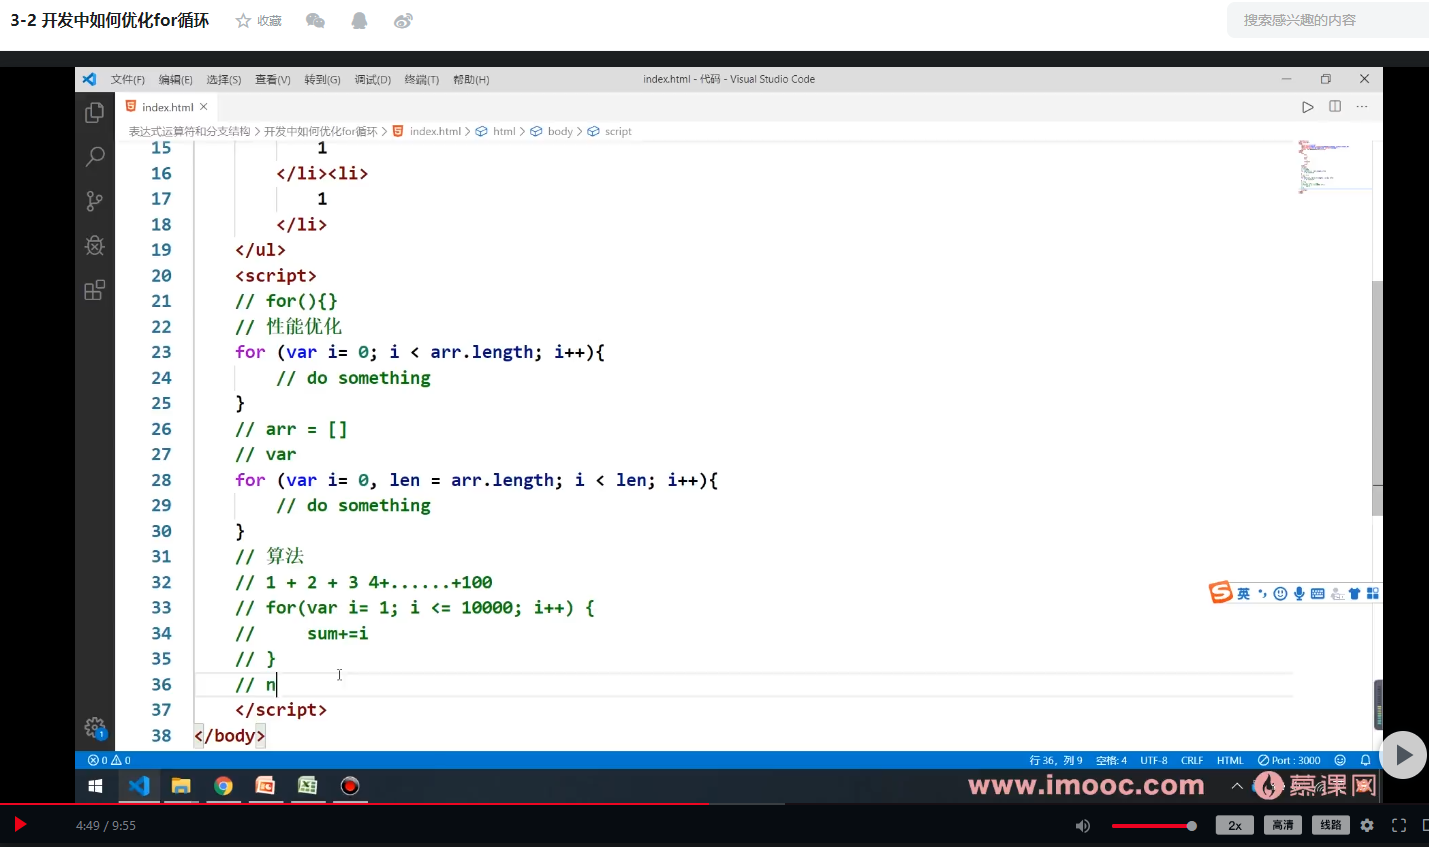Click the screen recorder icon in taskbar

(350, 786)
